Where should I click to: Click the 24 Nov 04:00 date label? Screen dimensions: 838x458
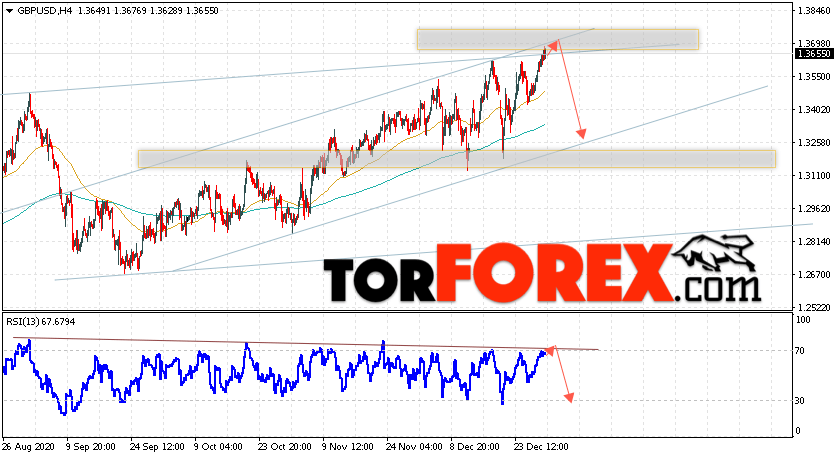[x=414, y=447]
